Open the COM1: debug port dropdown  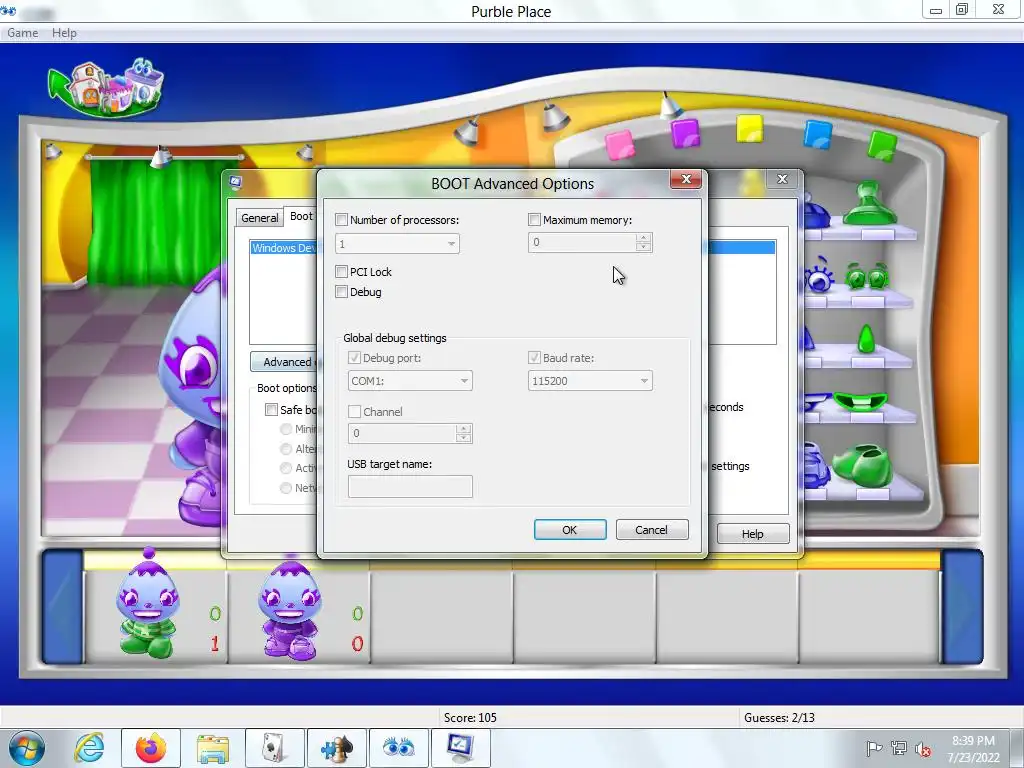(410, 381)
